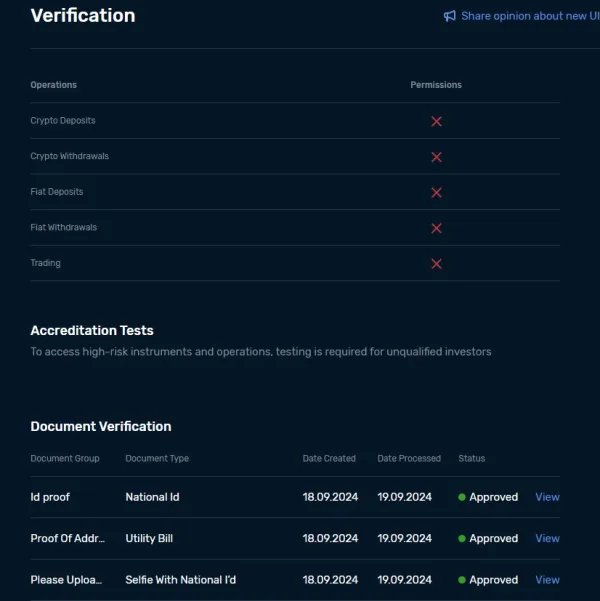Click the red X for Crypto Deposits
Viewport: 600px width, 601px height.
pyautogui.click(x=436, y=121)
